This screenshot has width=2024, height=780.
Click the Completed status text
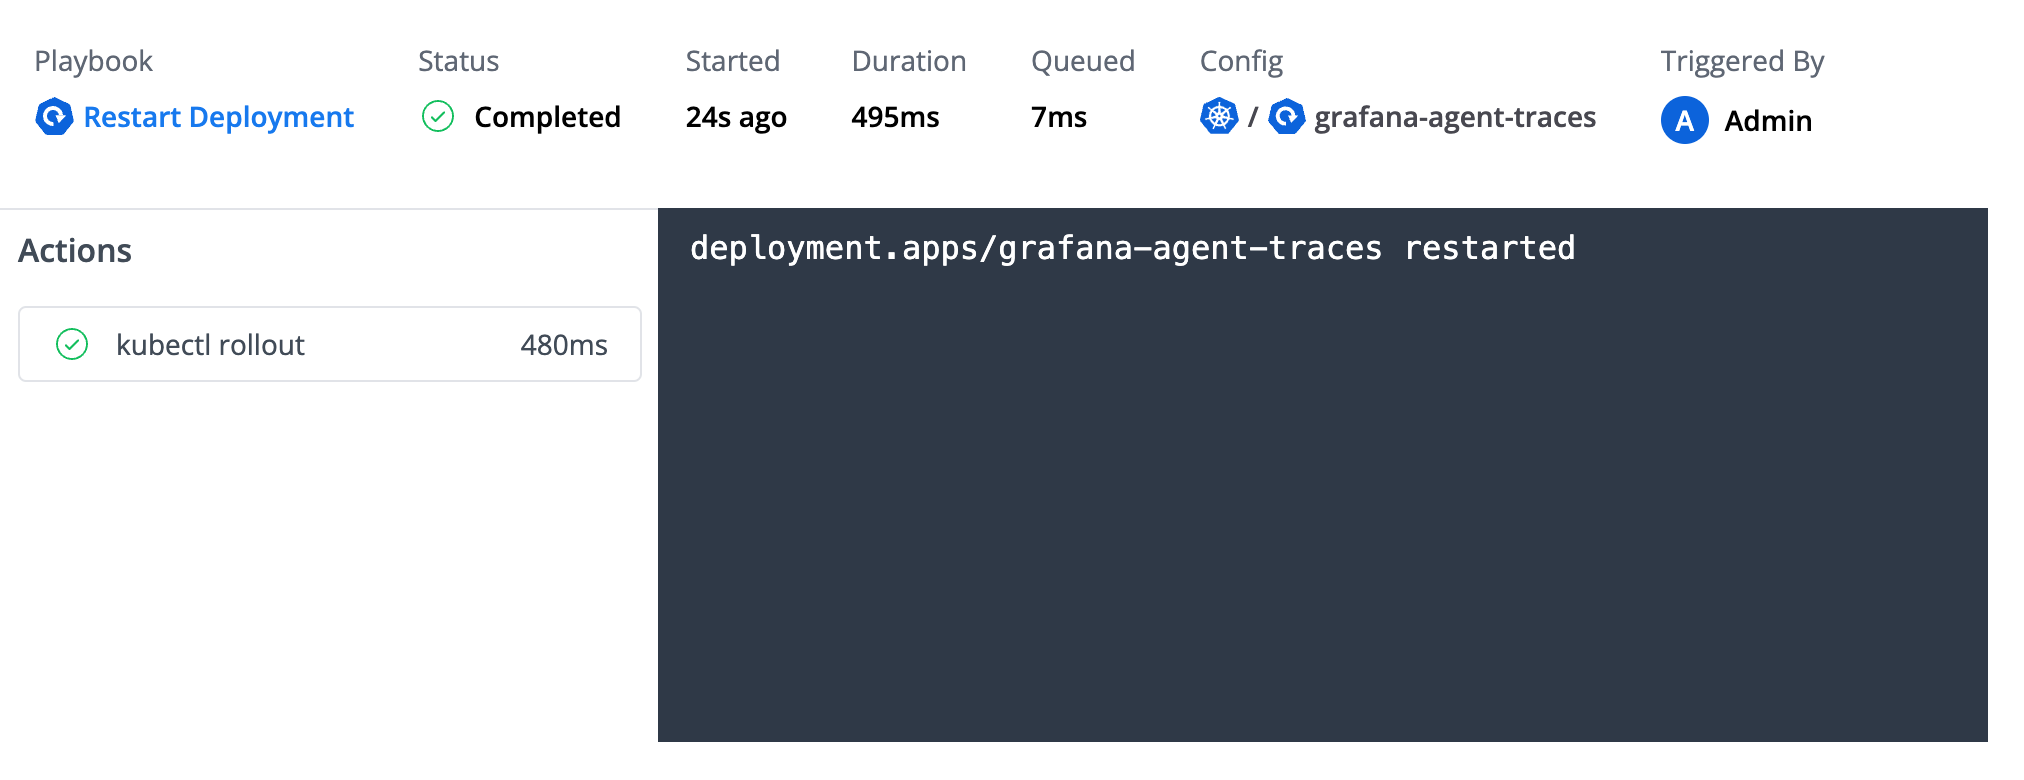547,117
